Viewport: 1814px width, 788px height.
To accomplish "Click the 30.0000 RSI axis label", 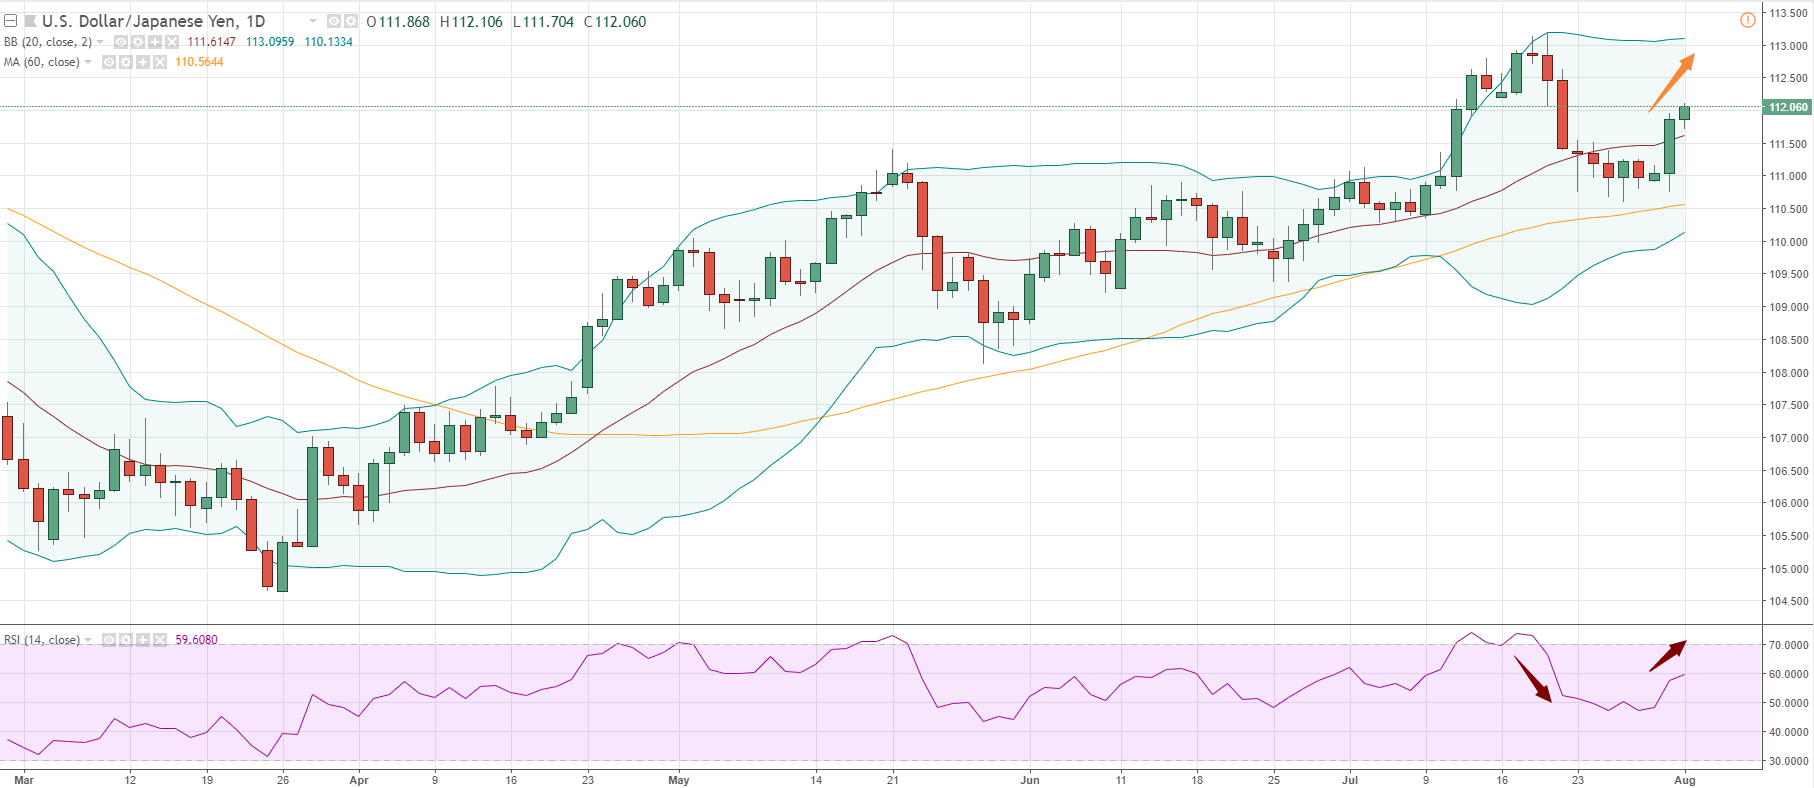I will [1788, 761].
